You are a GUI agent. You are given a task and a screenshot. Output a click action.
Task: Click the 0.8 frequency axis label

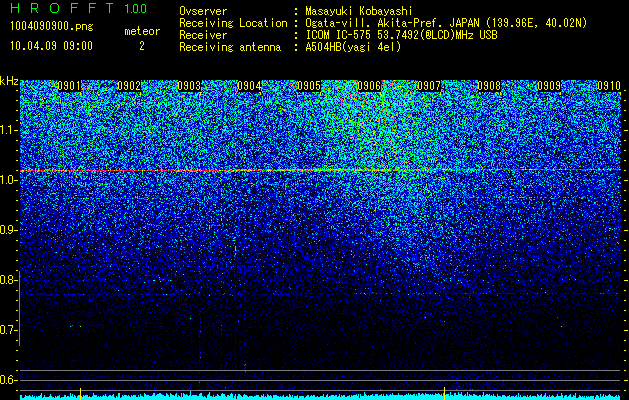point(8,280)
